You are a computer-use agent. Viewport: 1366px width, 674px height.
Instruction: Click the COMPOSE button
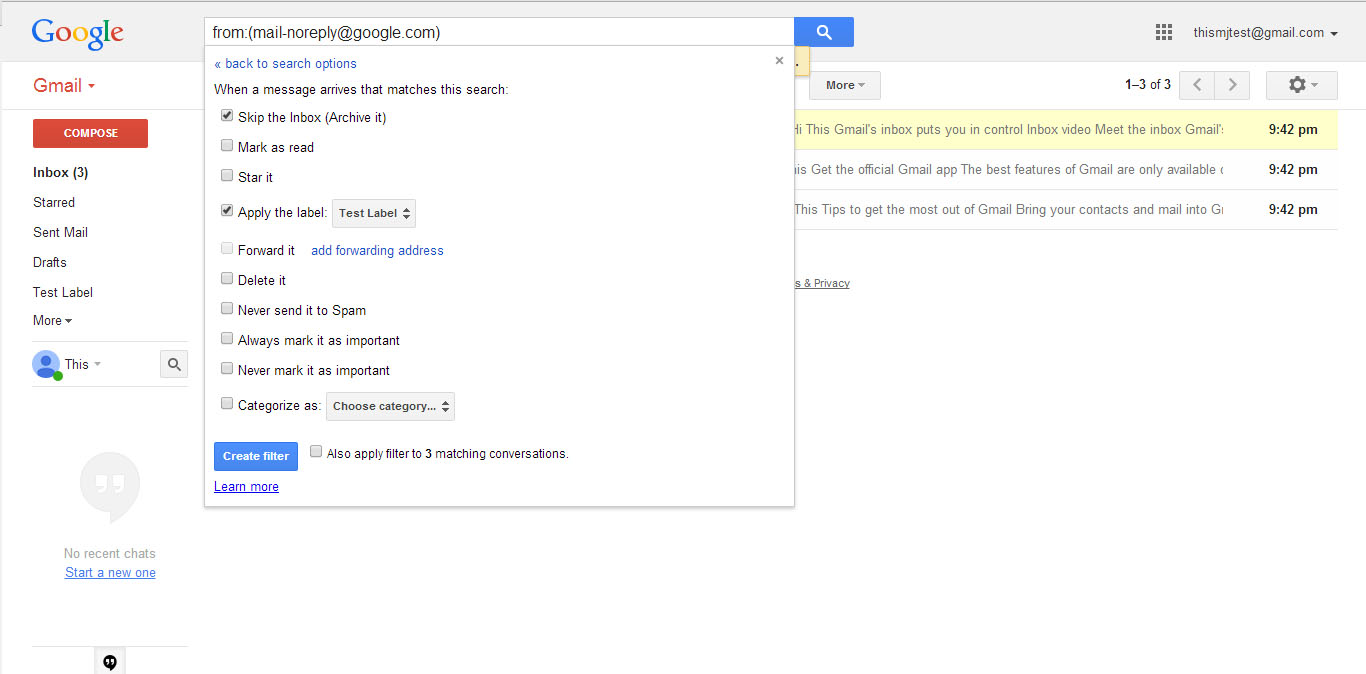point(90,133)
